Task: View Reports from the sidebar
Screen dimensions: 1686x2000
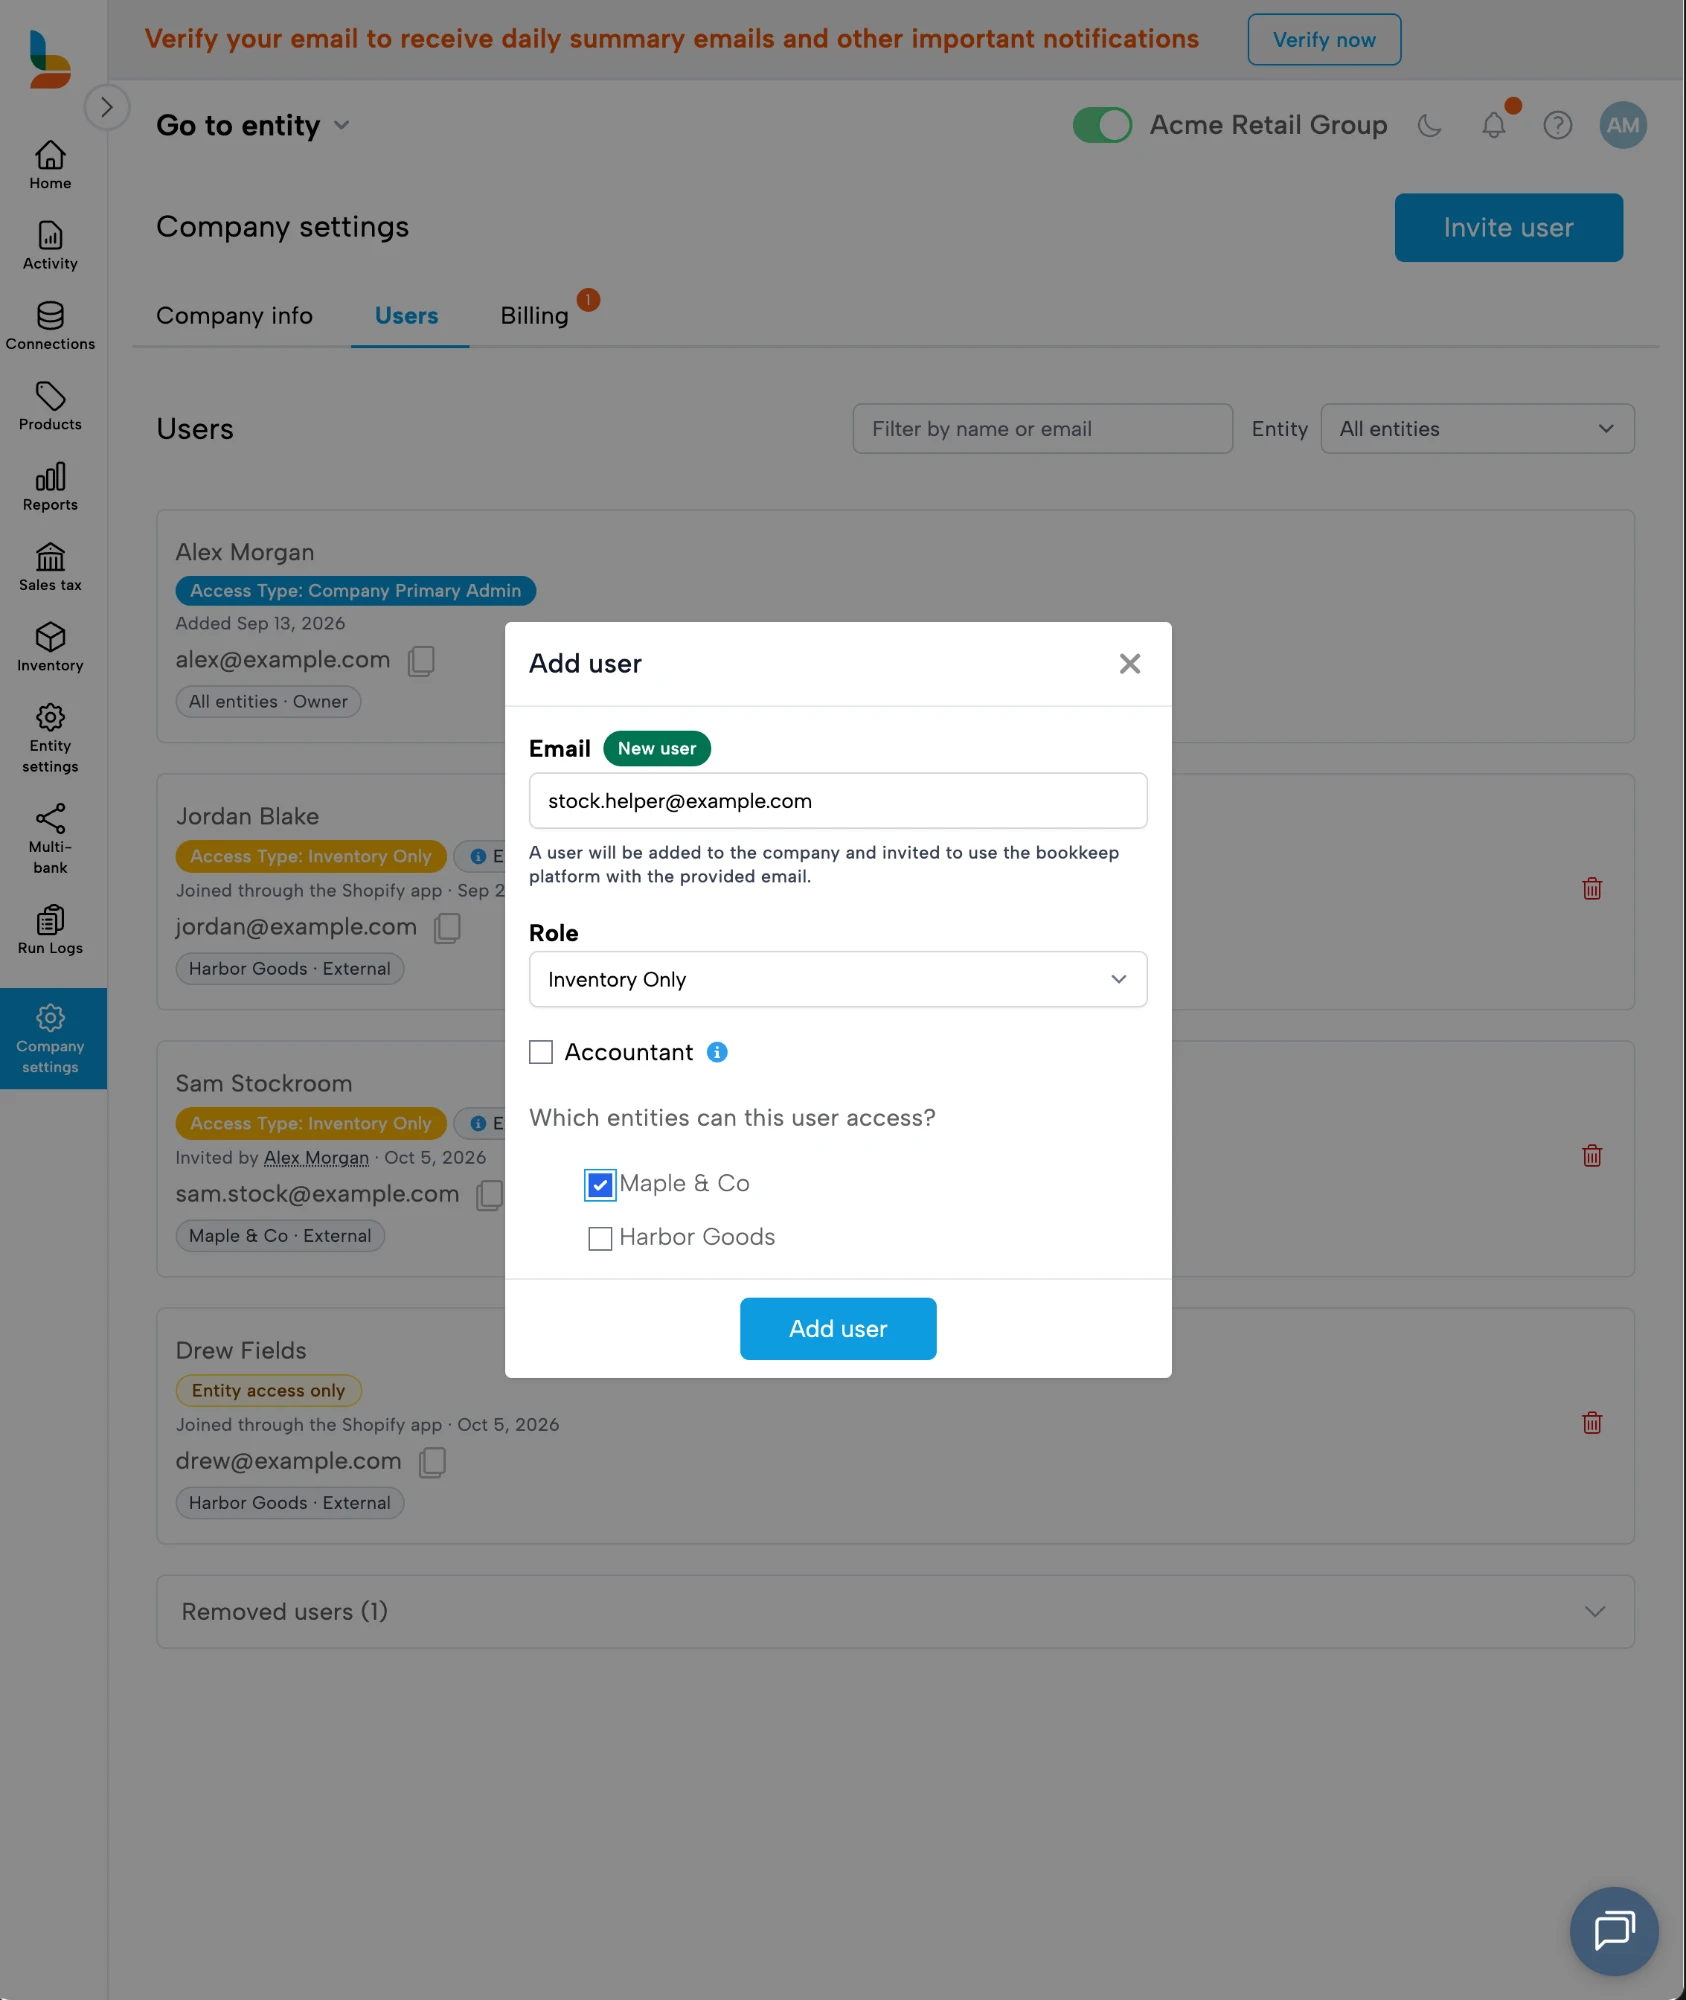Action: point(50,487)
